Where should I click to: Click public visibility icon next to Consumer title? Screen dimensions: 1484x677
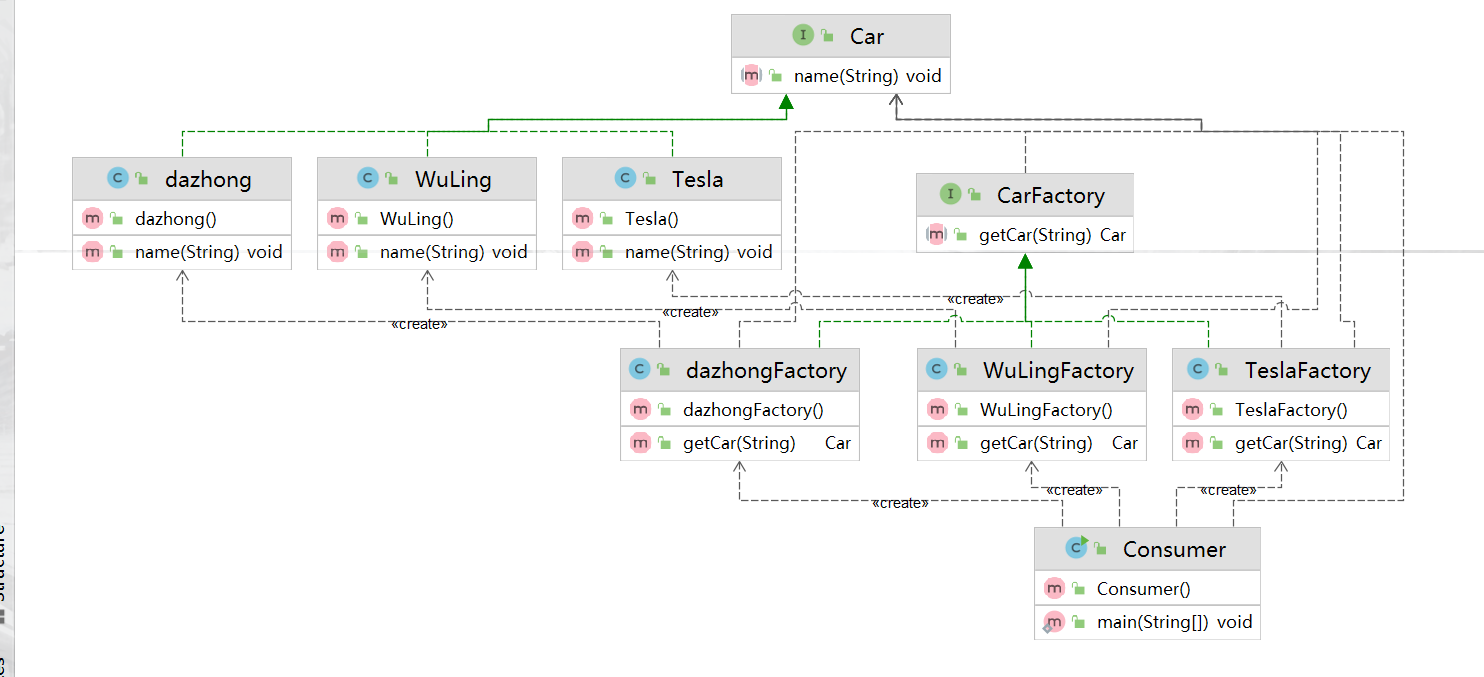[x=1101, y=549]
